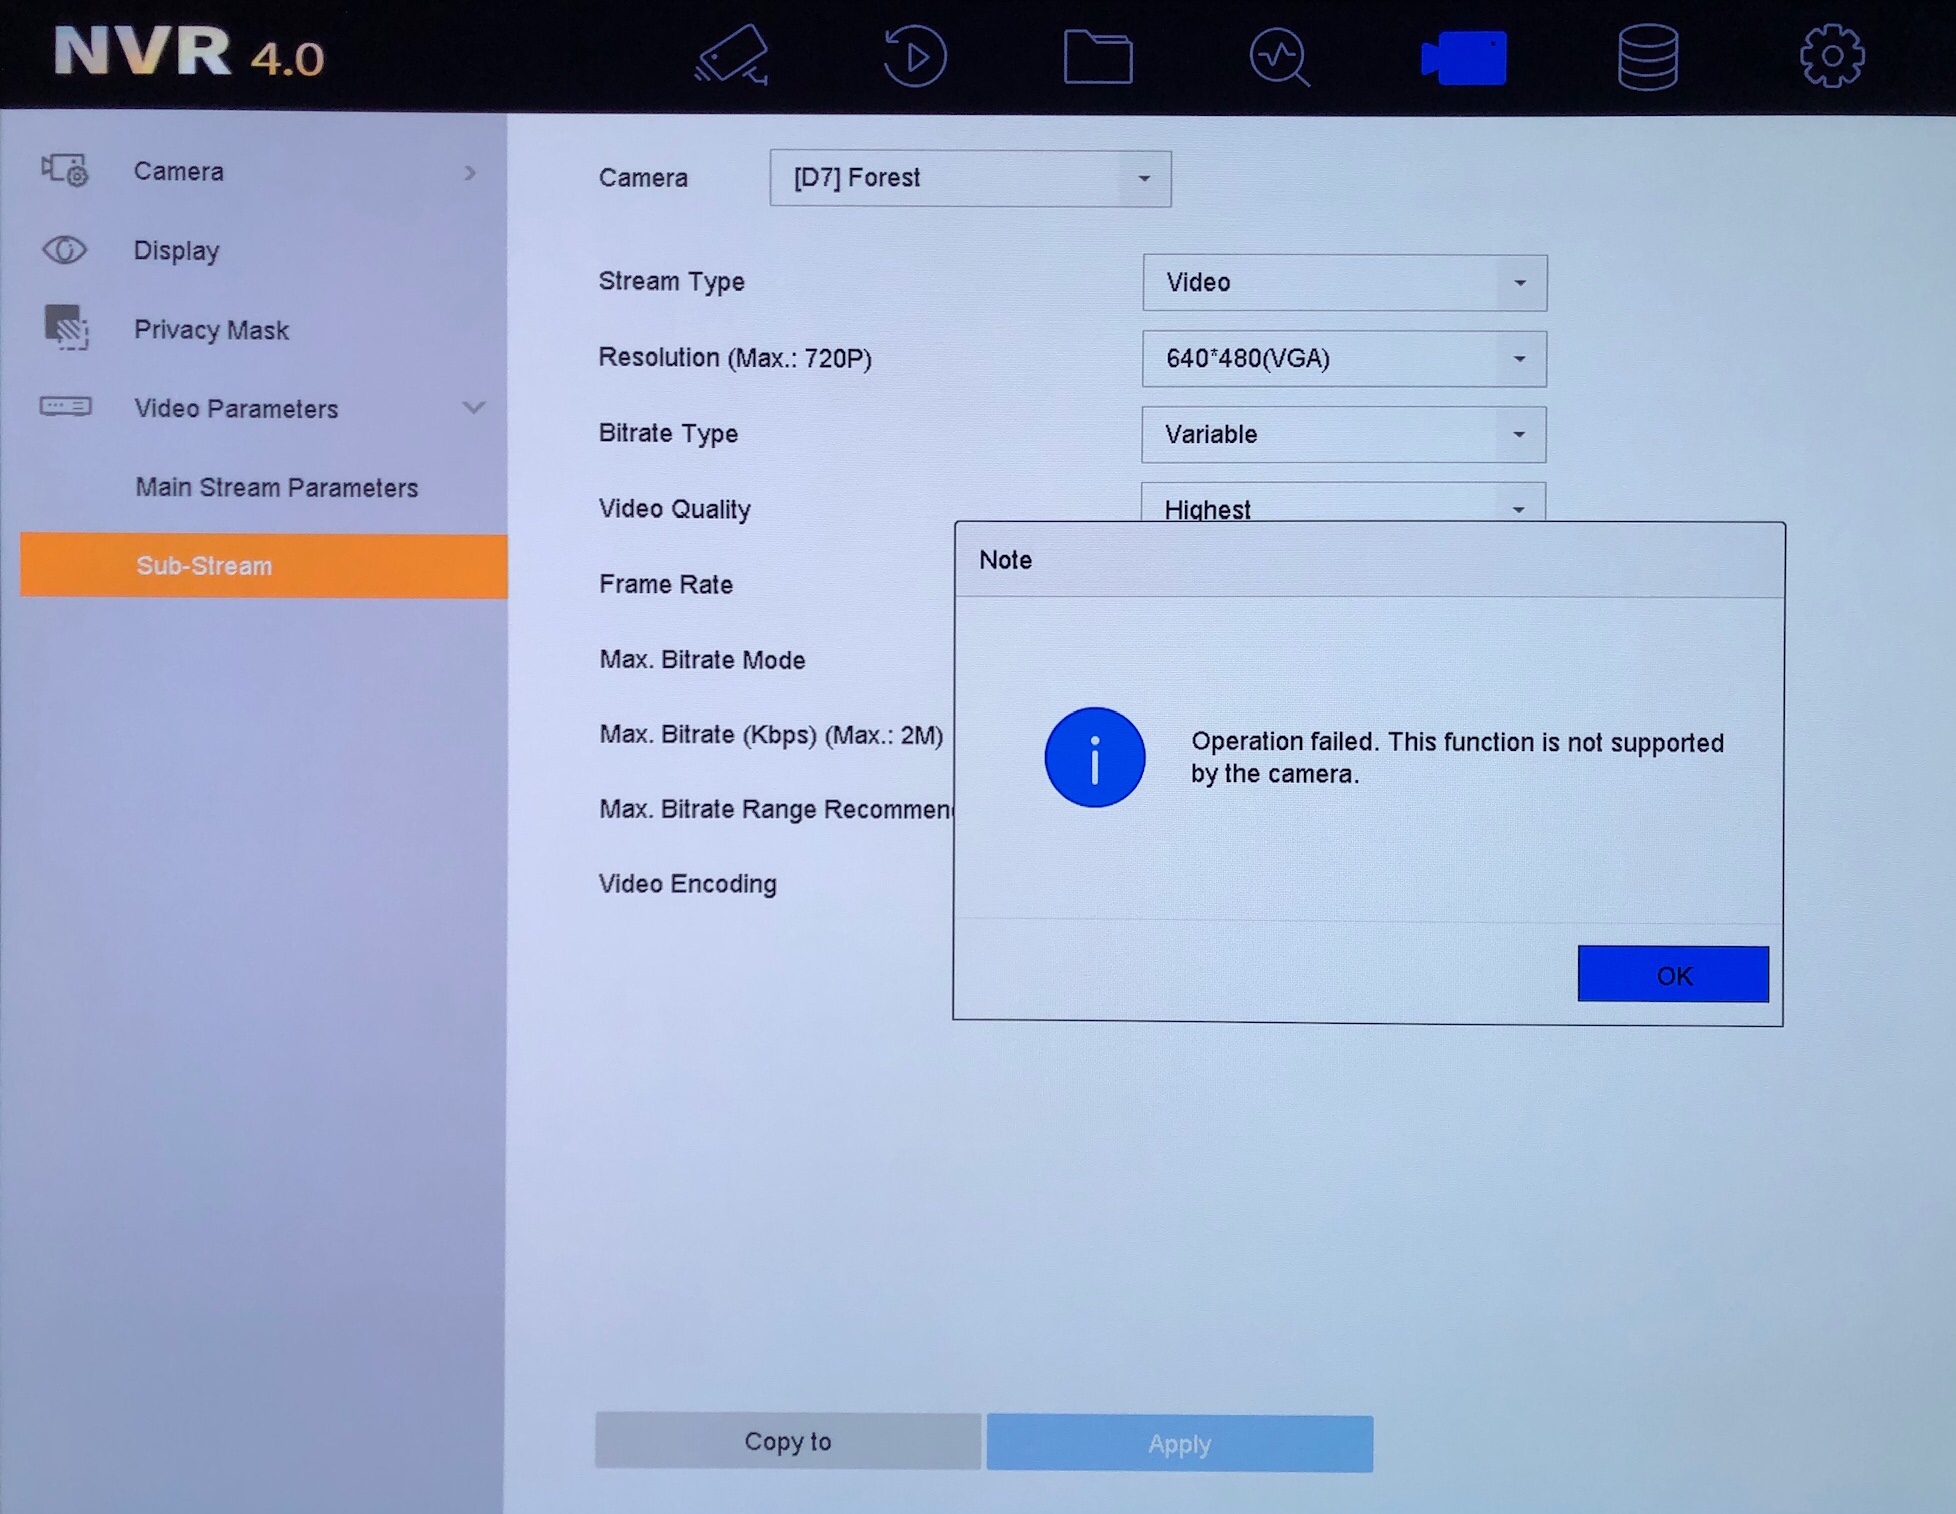This screenshot has width=1956, height=1514.
Task: Select the blue Camera management icon
Action: click(1463, 57)
